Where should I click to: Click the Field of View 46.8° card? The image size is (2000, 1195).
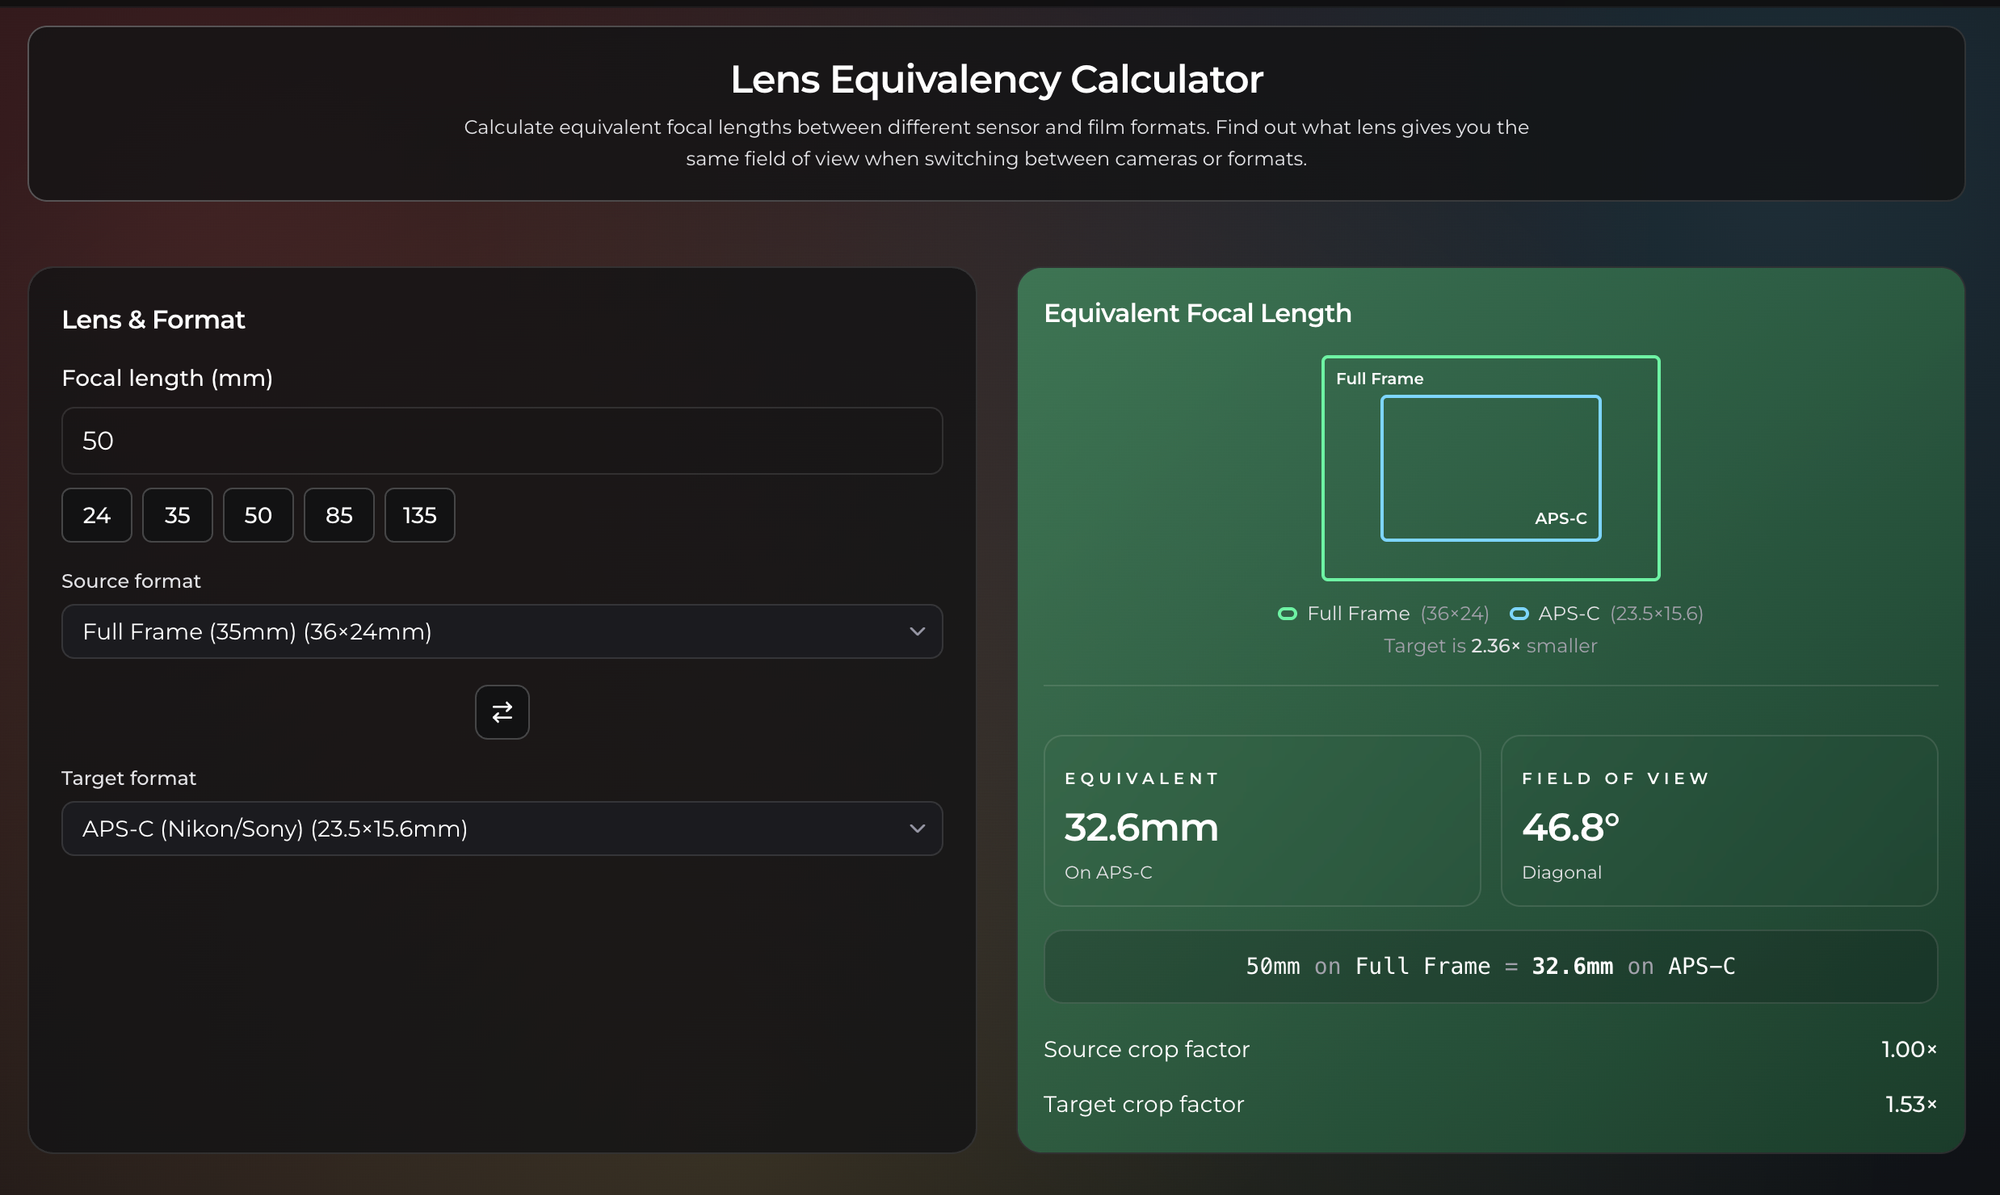1718,821
